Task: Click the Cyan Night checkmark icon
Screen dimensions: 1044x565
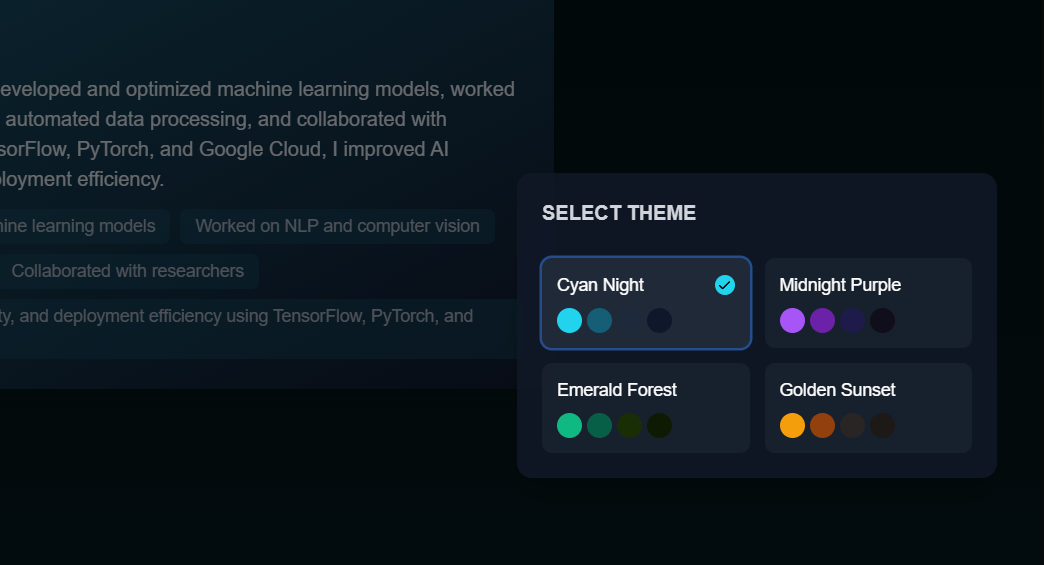Action: click(725, 285)
